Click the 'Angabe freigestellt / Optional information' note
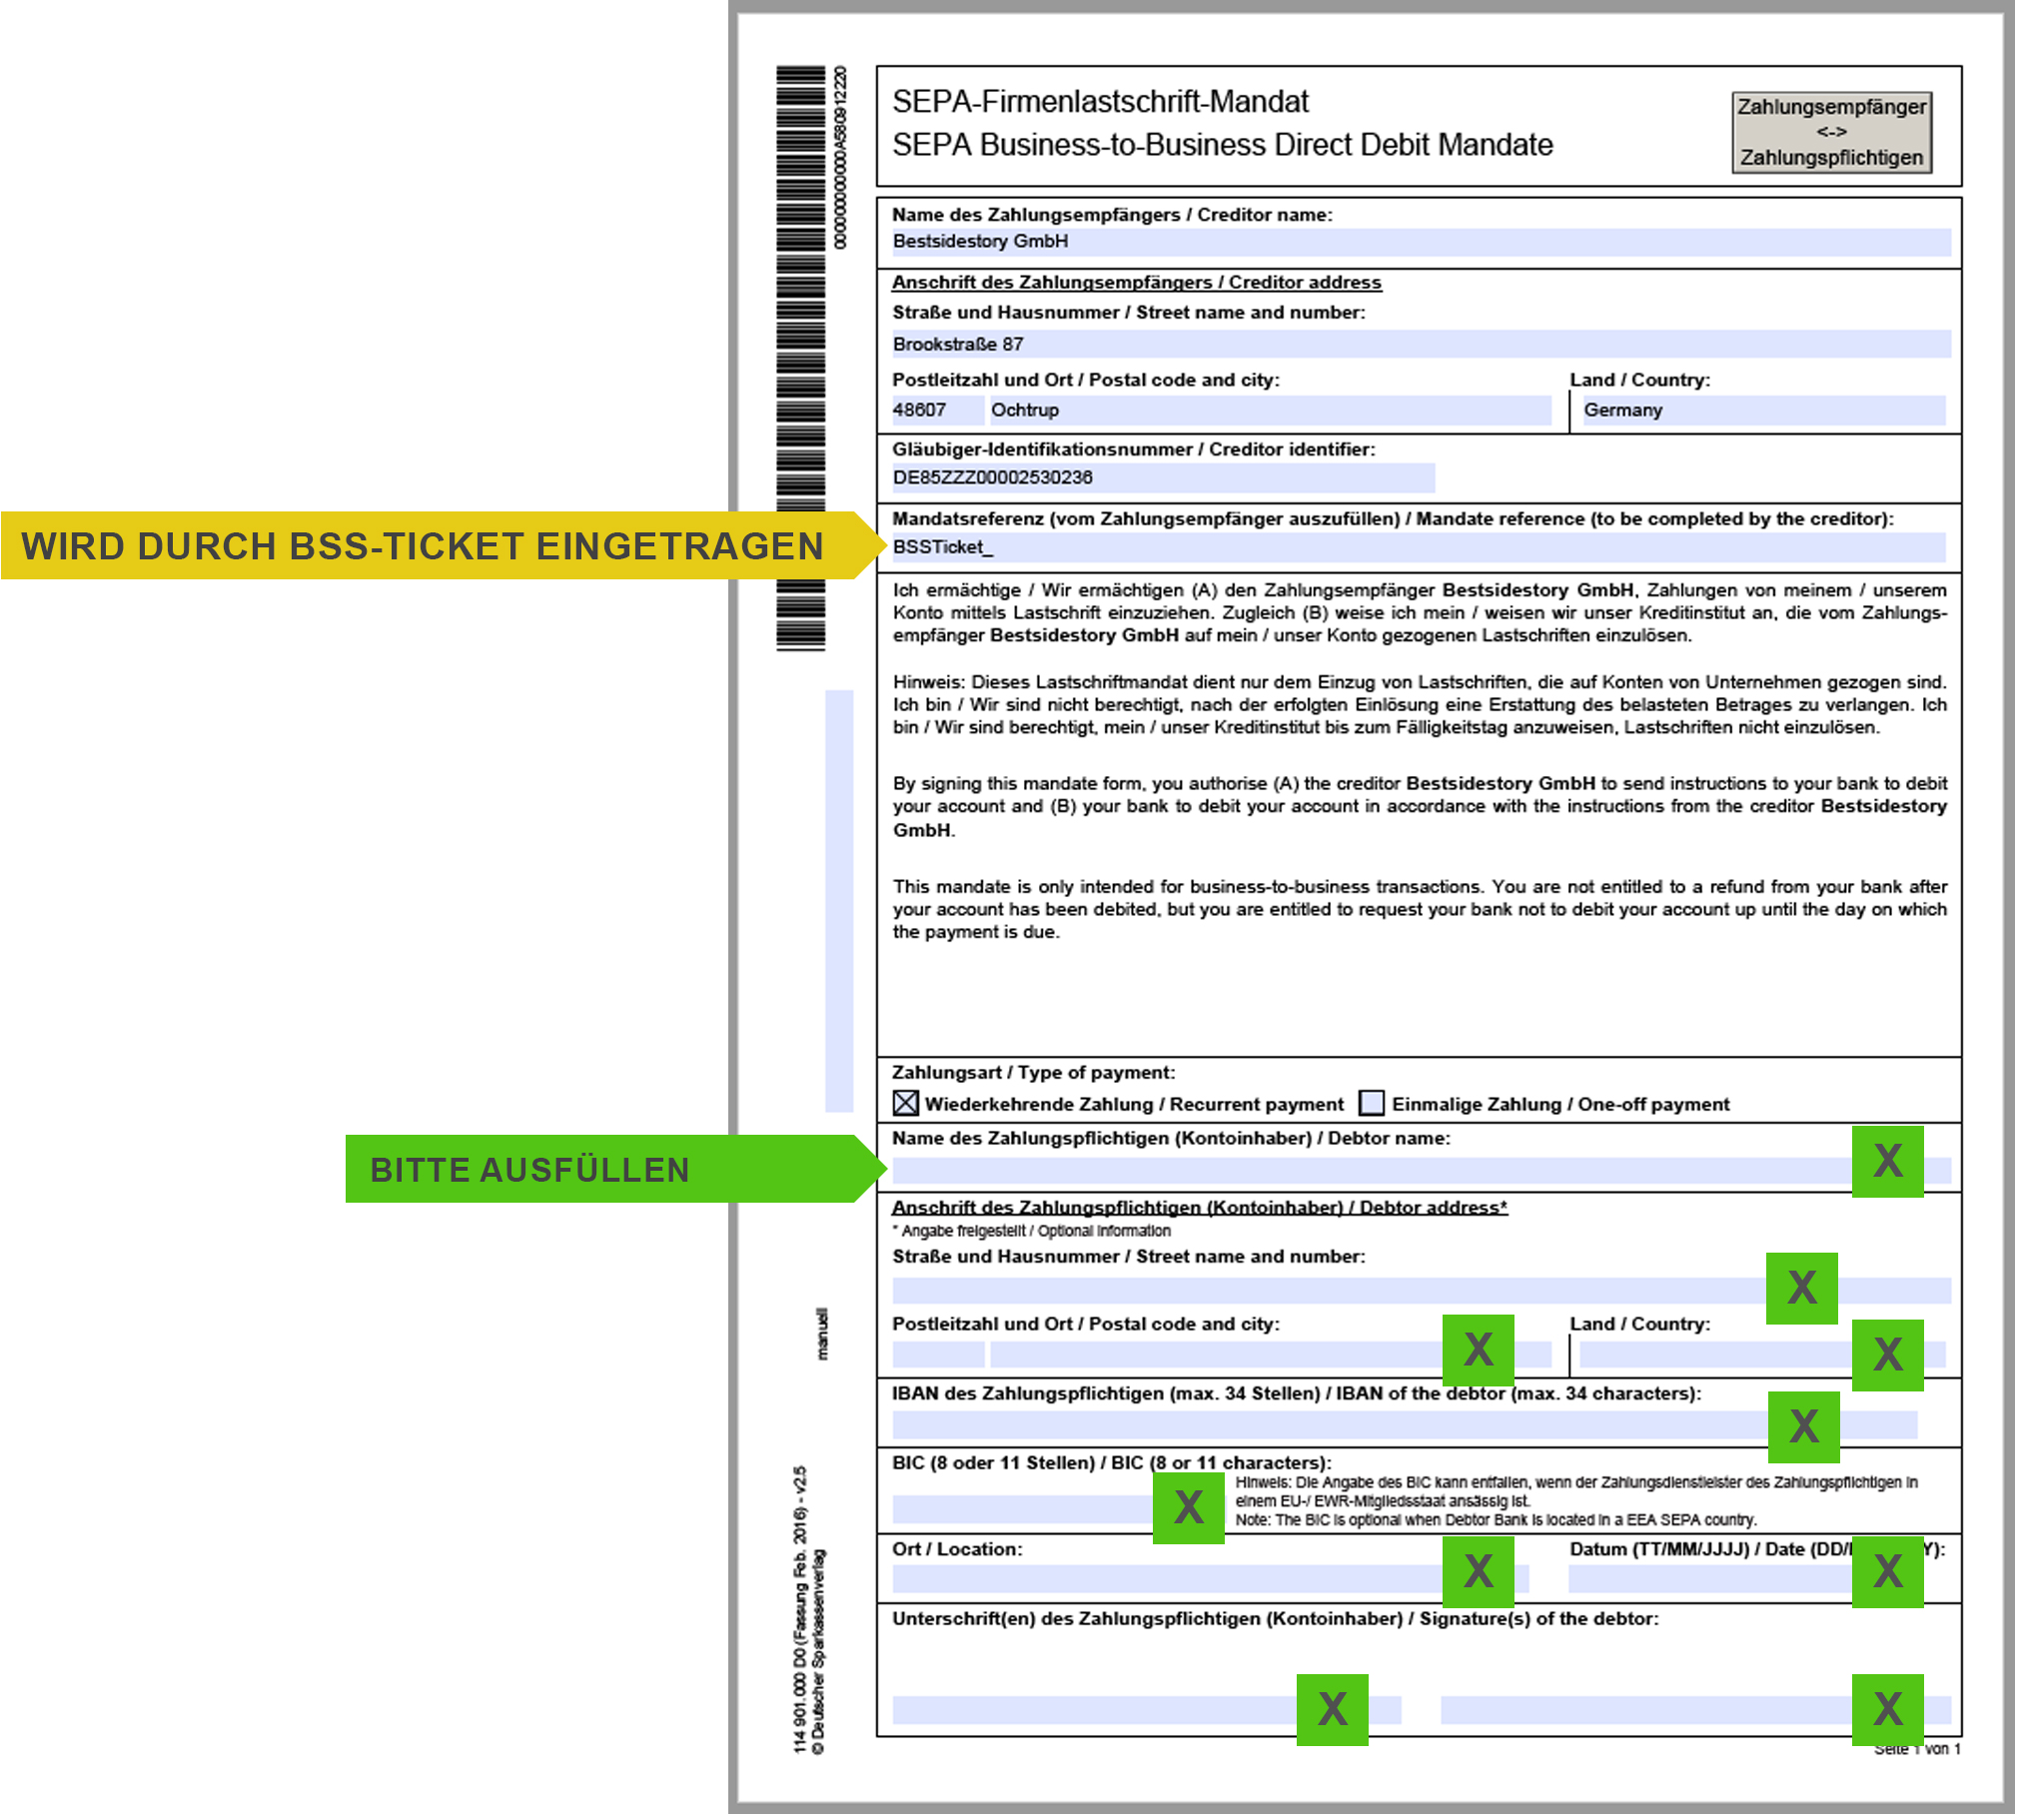Viewport: 2018px width, 1820px height. (x=1034, y=1233)
